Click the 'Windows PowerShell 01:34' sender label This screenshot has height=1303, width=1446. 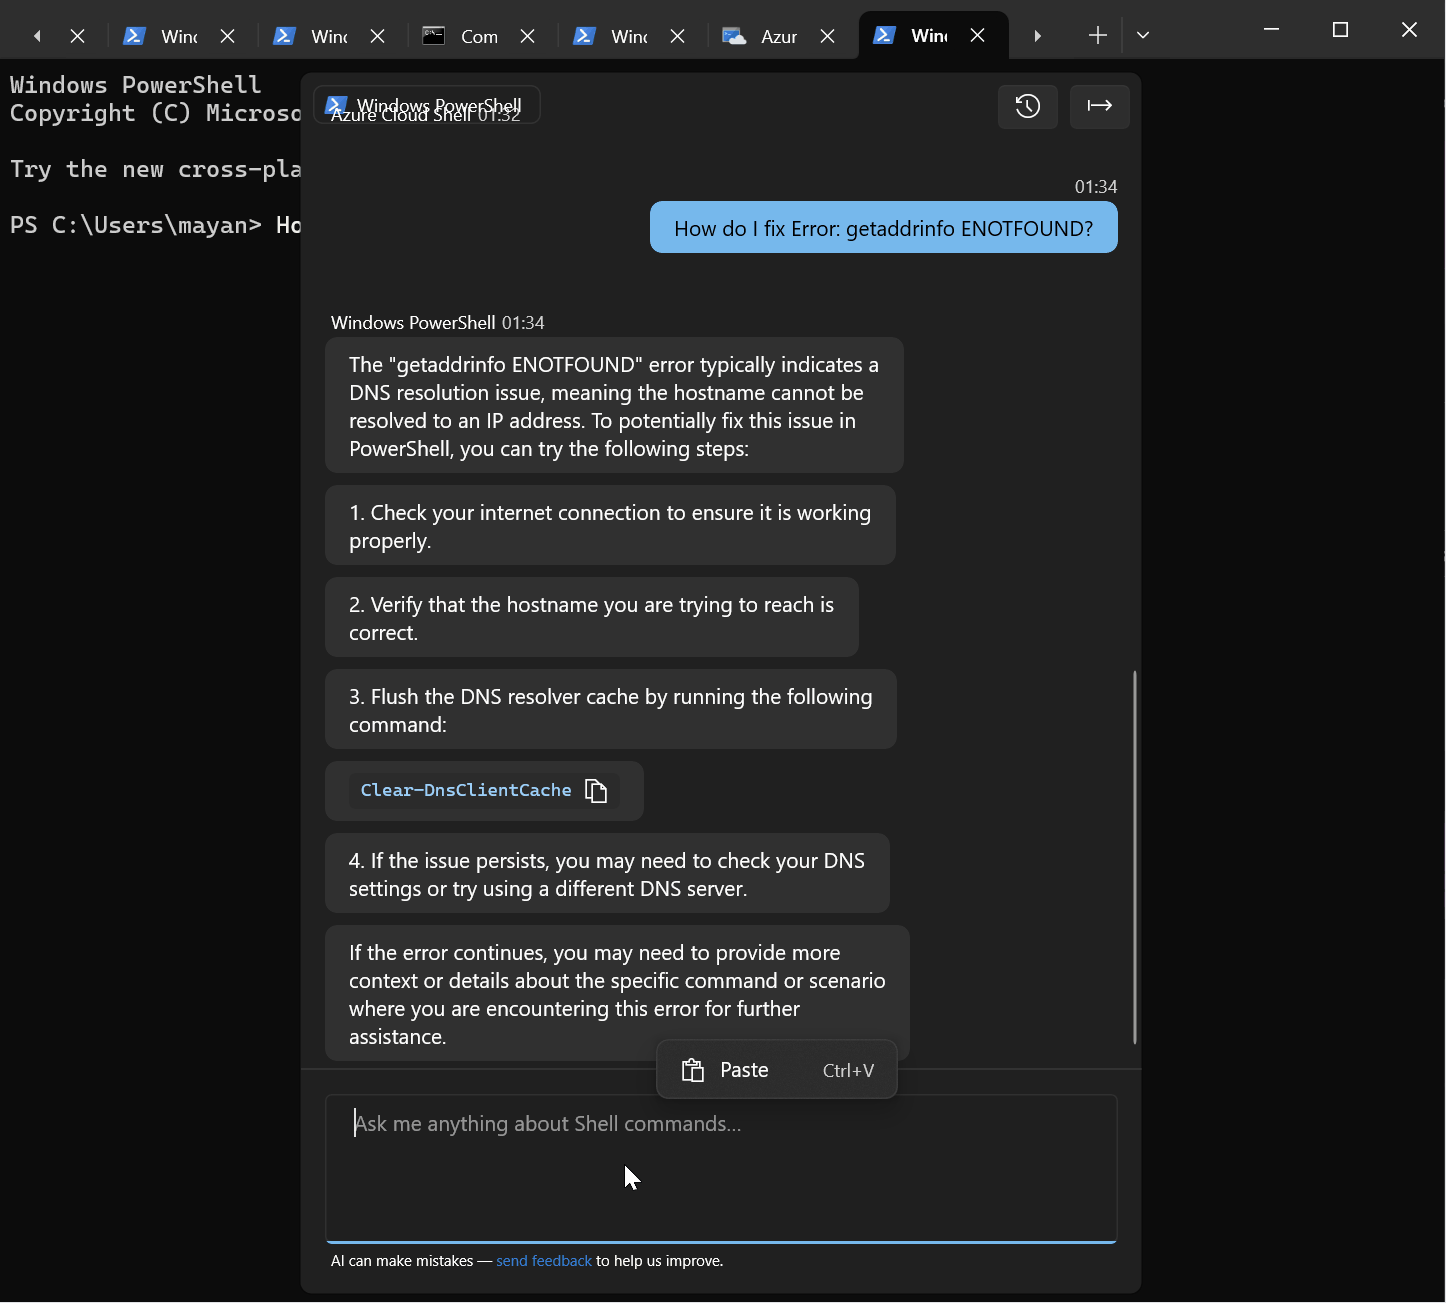click(x=438, y=323)
